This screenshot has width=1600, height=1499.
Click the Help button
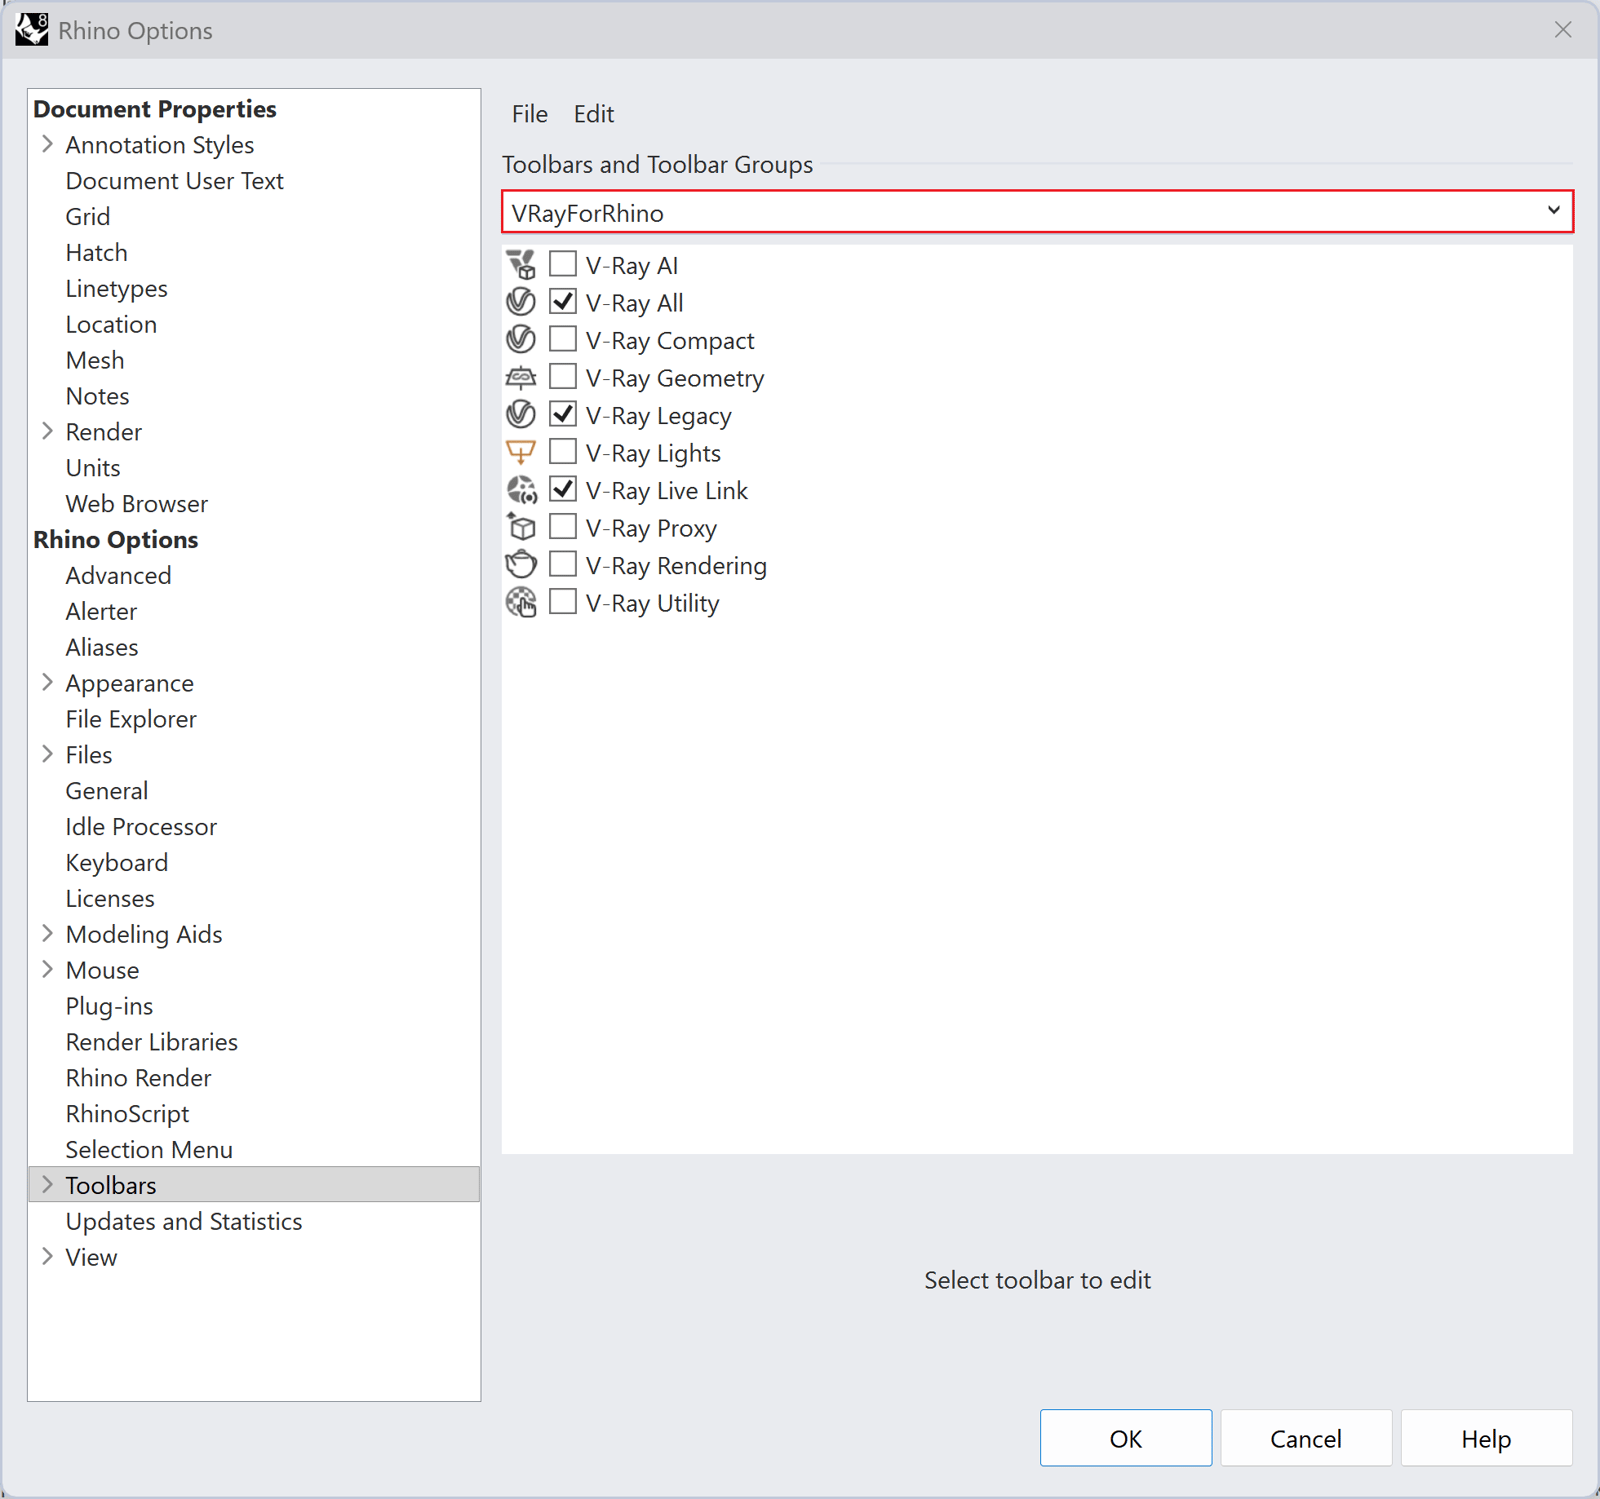(x=1486, y=1438)
